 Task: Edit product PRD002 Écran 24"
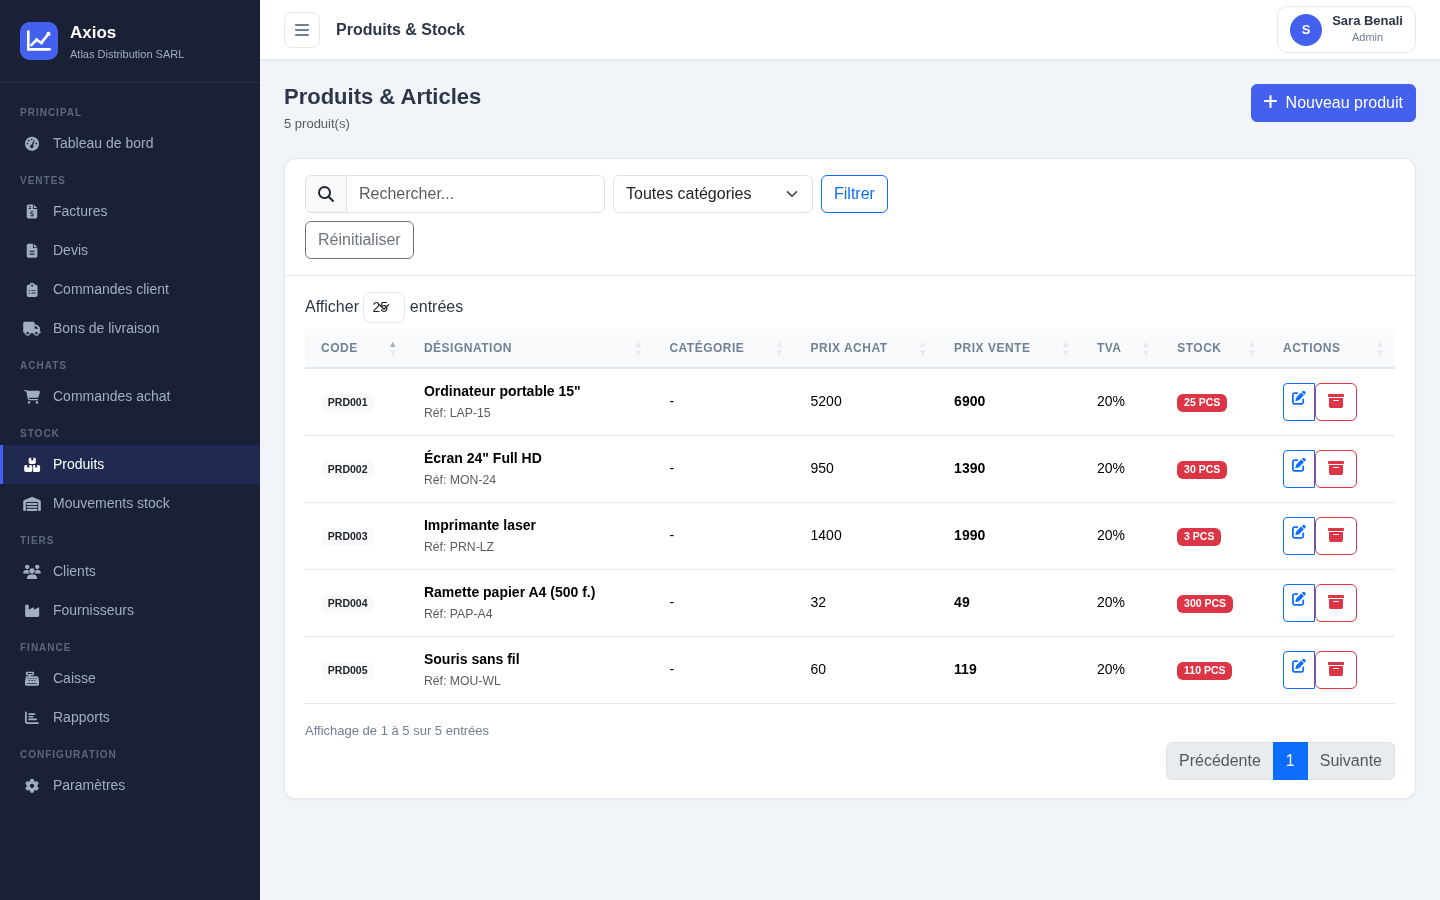[x=1299, y=469]
